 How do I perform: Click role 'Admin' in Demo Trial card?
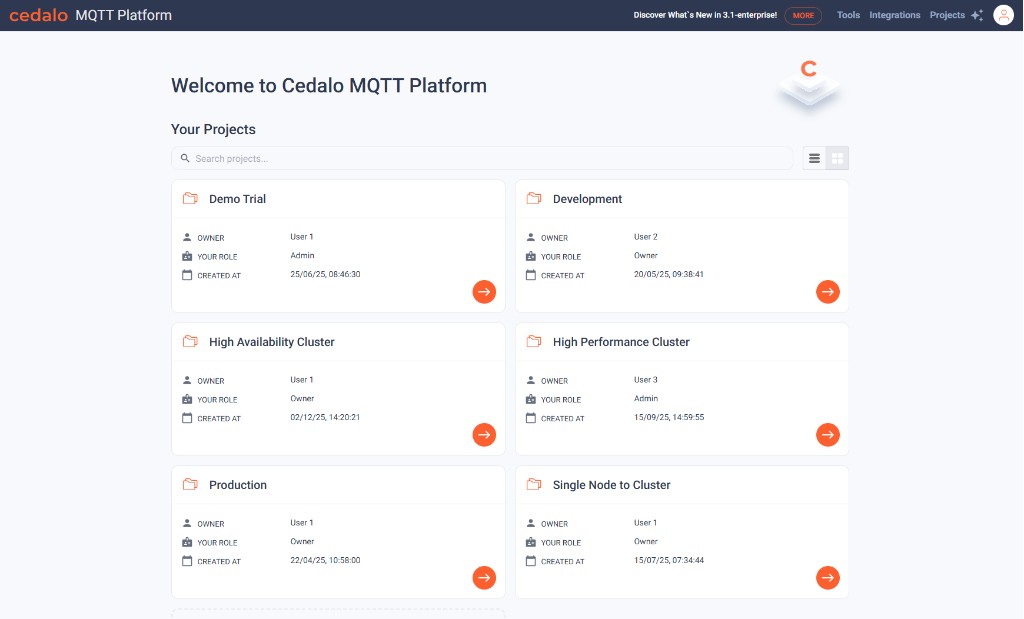[x=302, y=256]
